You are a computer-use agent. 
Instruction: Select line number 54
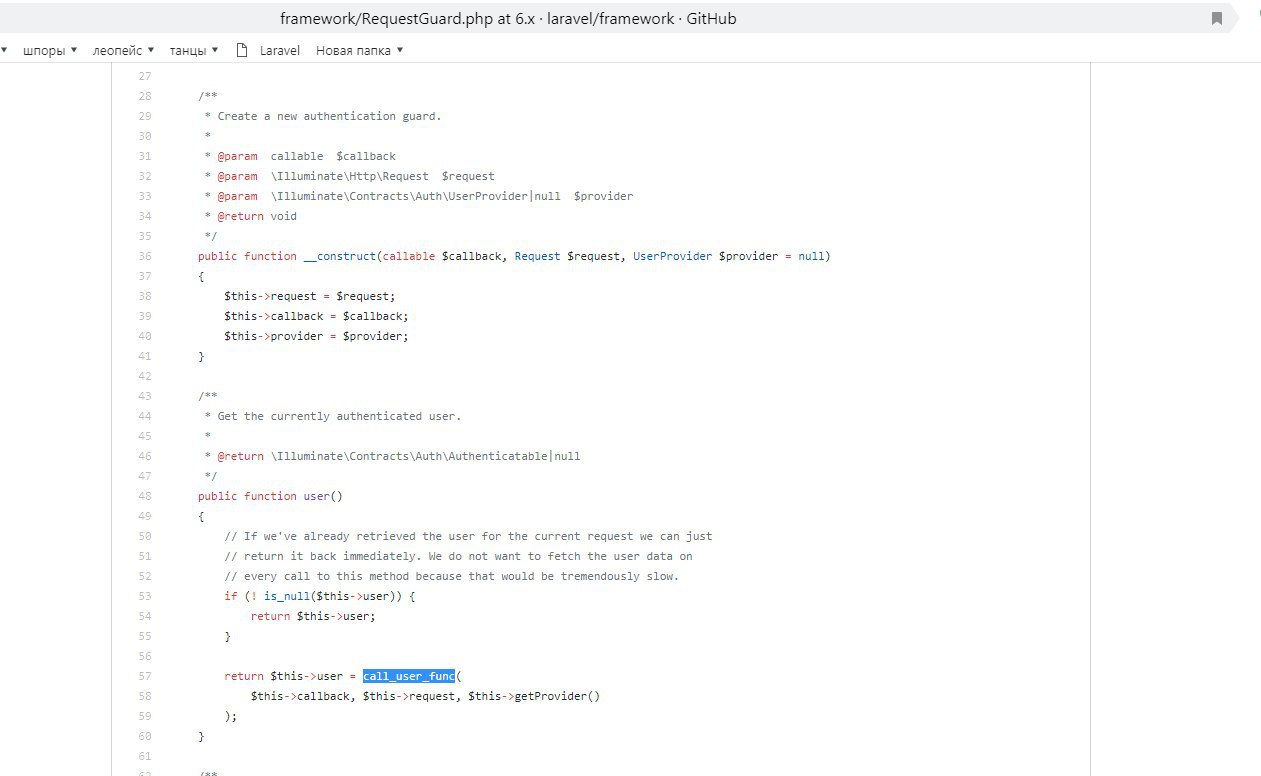pyautogui.click(x=144, y=616)
